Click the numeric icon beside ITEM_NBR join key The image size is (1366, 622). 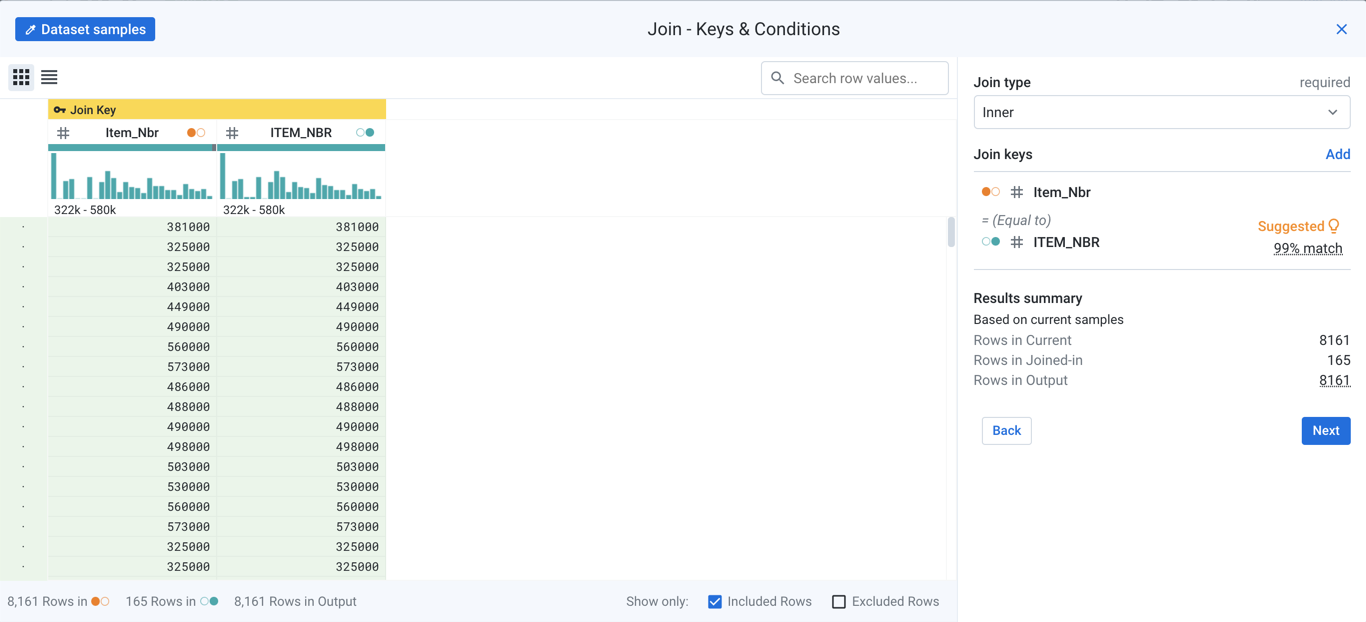1017,241
